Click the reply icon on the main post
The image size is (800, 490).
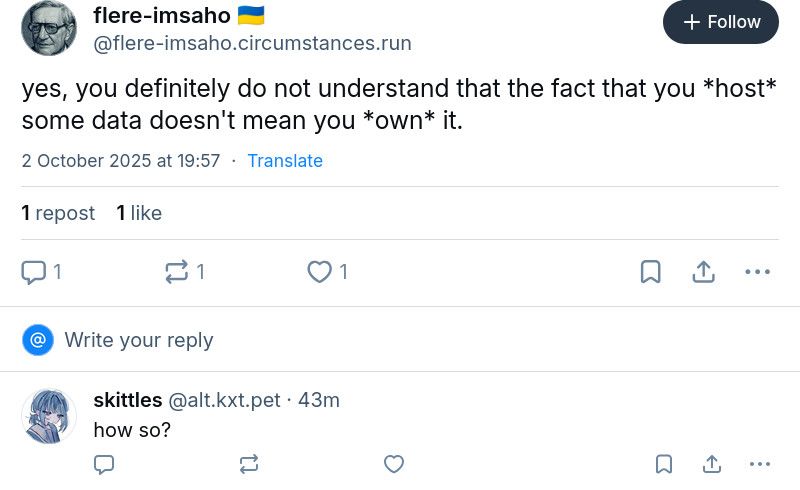pos(34,272)
